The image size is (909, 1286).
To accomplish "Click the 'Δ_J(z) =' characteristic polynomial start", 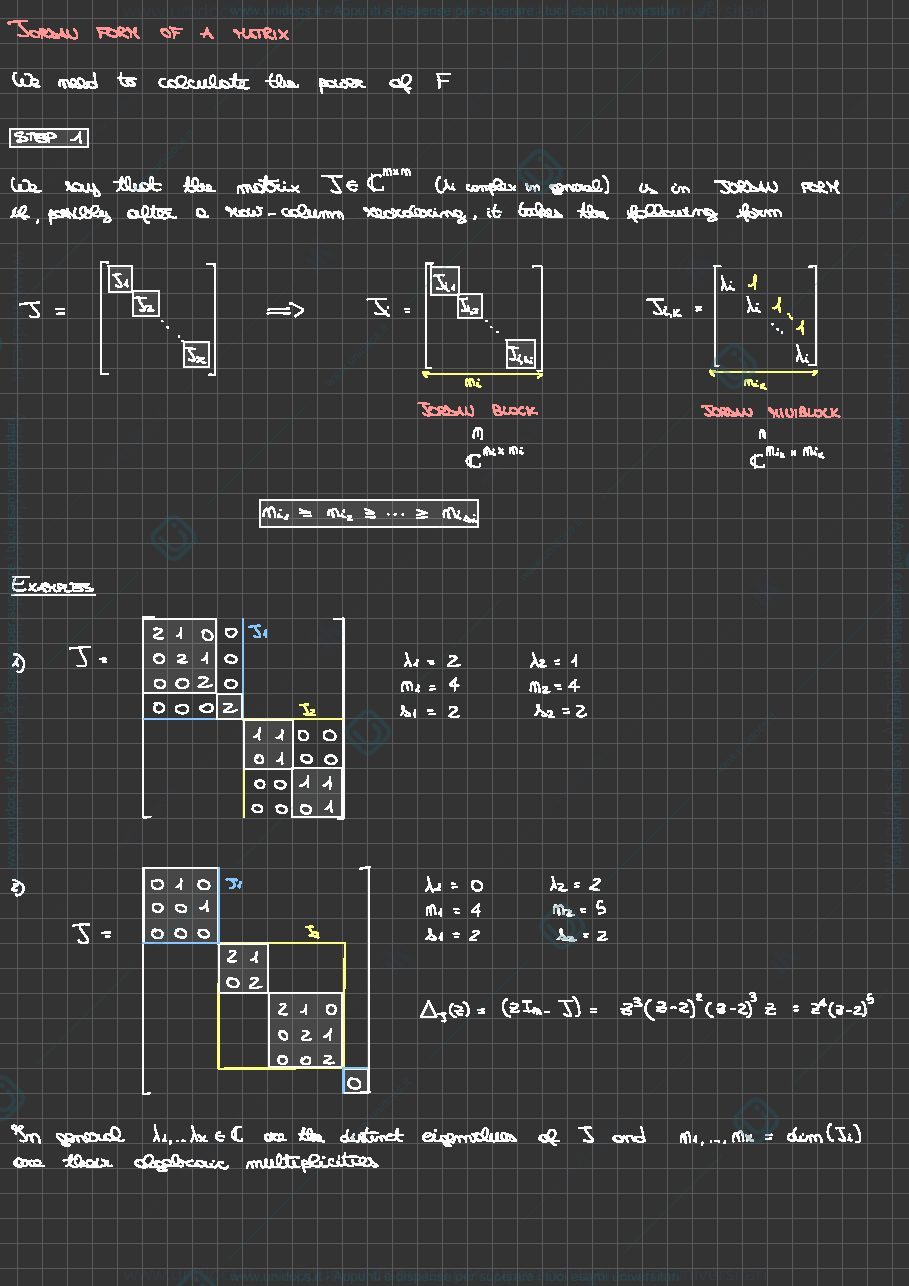I will [x=453, y=1010].
